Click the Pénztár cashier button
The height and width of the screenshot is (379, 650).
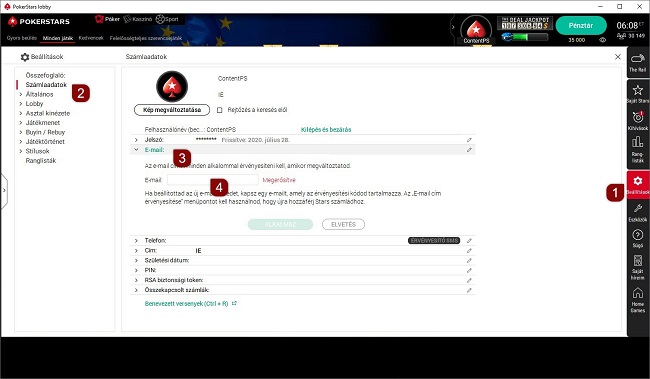coord(581,26)
